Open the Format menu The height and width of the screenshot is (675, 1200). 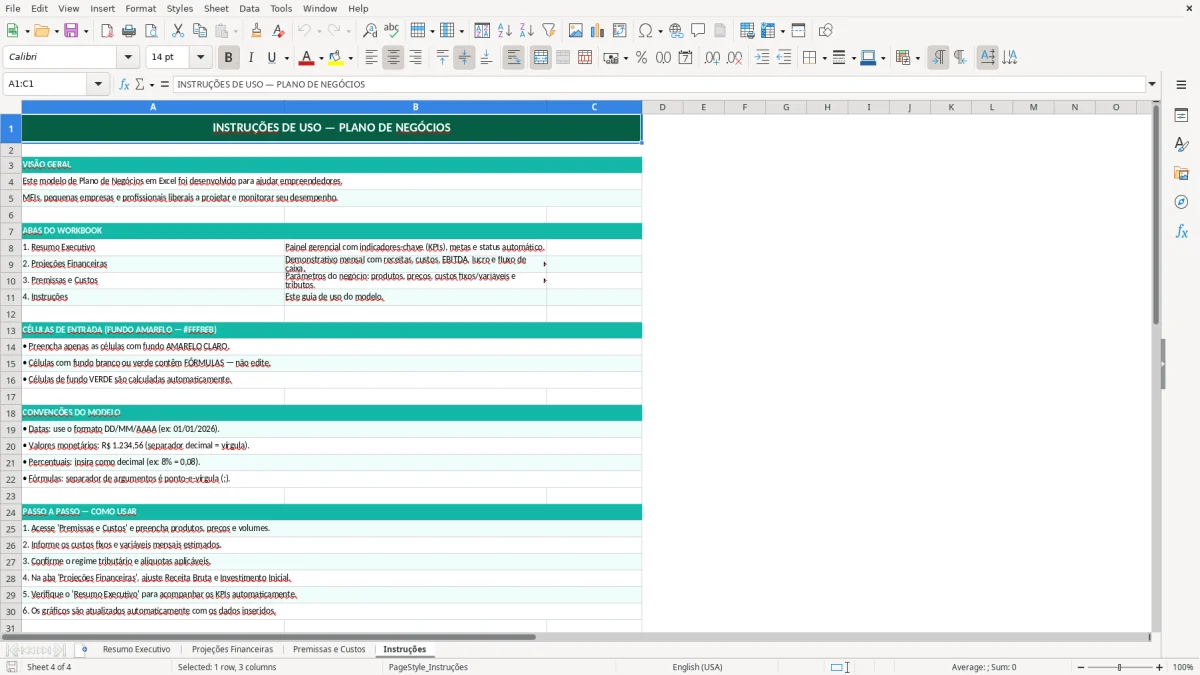(x=140, y=8)
